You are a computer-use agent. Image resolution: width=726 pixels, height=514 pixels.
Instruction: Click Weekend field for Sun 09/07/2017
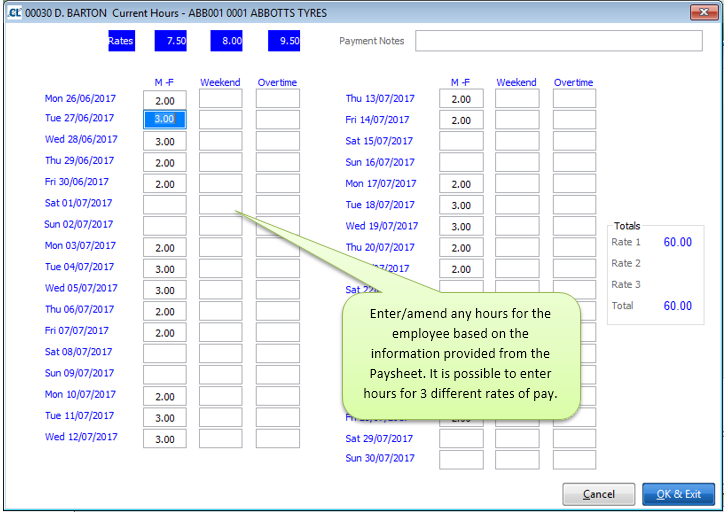pyautogui.click(x=220, y=375)
